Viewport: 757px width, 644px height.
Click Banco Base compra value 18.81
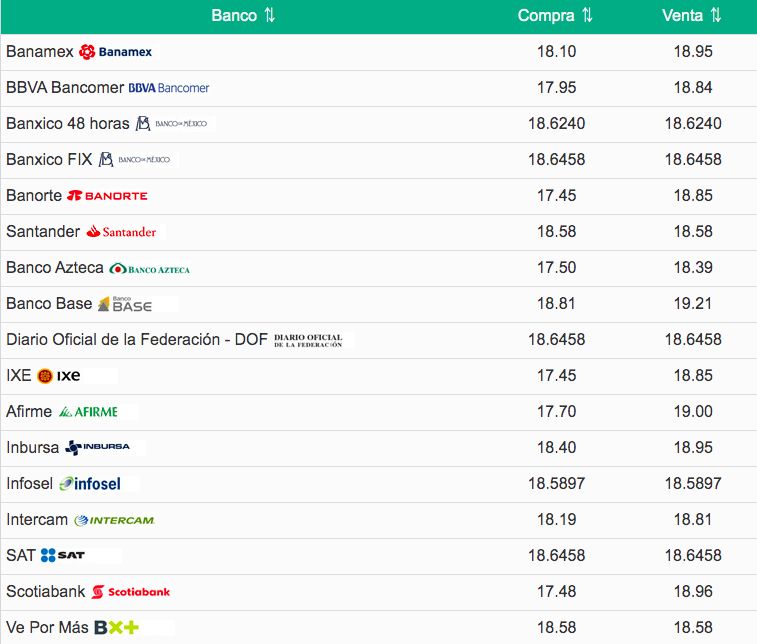(557, 304)
